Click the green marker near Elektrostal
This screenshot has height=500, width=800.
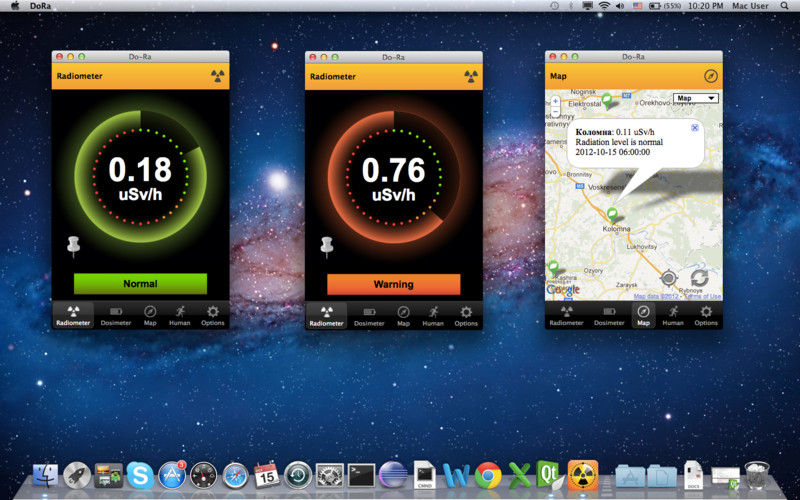click(607, 101)
